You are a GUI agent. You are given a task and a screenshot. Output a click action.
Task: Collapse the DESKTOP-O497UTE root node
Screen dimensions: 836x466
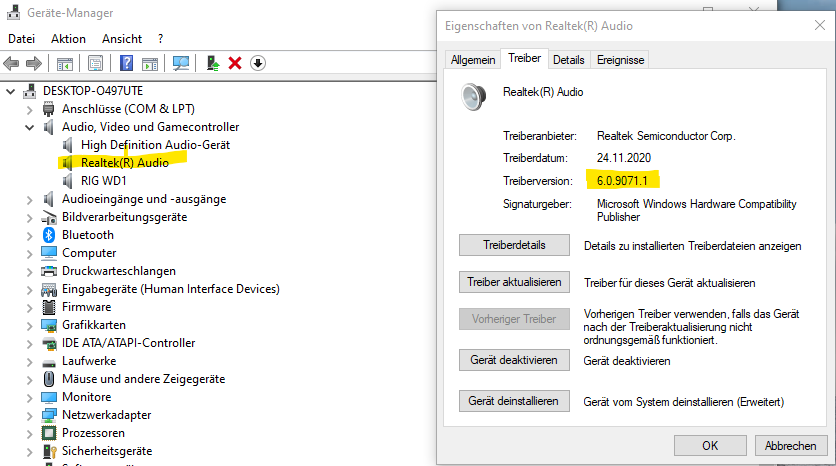pos(10,91)
